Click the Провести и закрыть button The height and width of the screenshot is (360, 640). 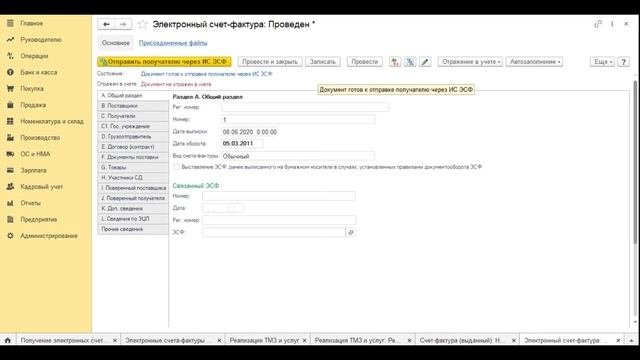pos(270,62)
